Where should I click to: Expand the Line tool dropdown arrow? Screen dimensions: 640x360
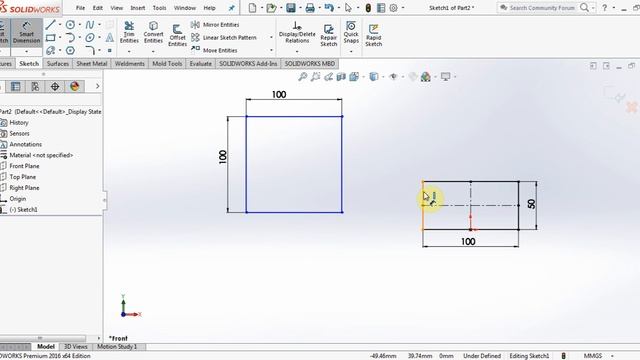click(x=60, y=25)
